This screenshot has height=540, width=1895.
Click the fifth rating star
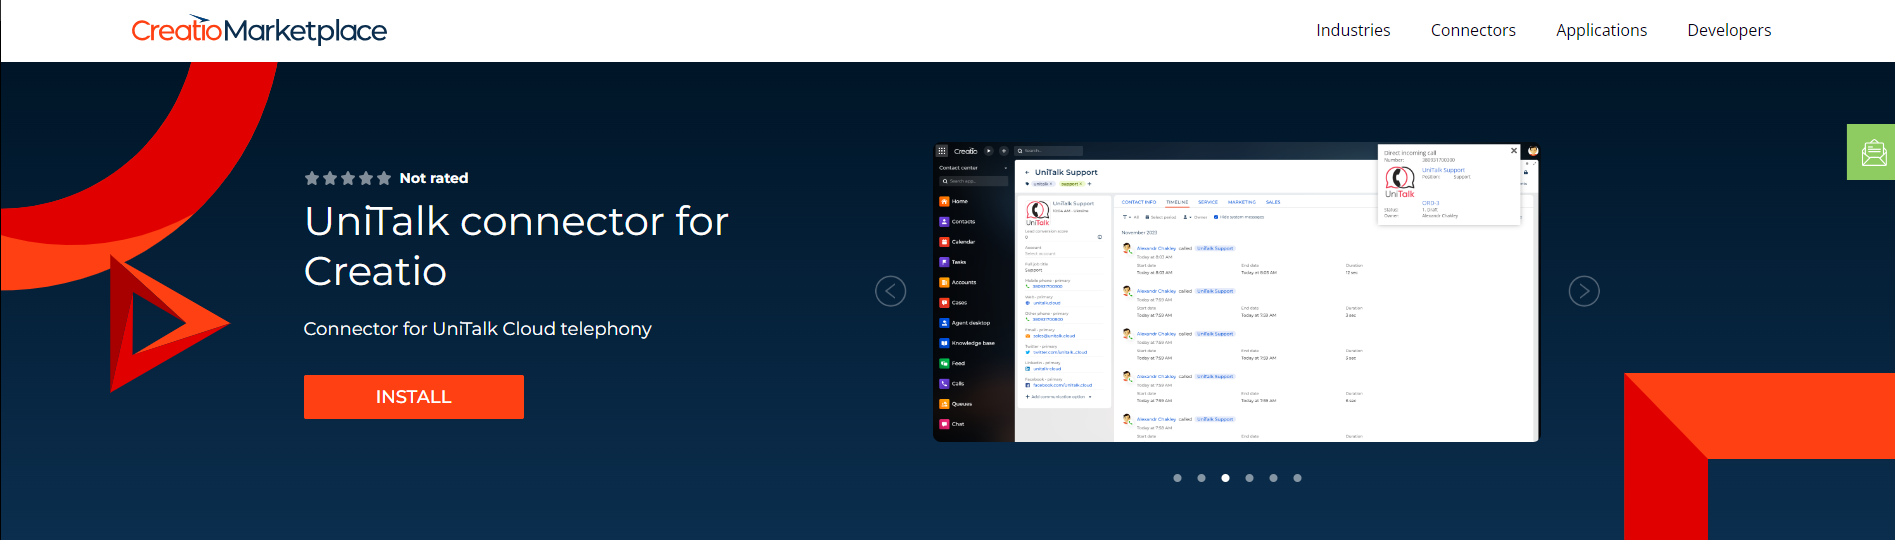click(x=384, y=178)
